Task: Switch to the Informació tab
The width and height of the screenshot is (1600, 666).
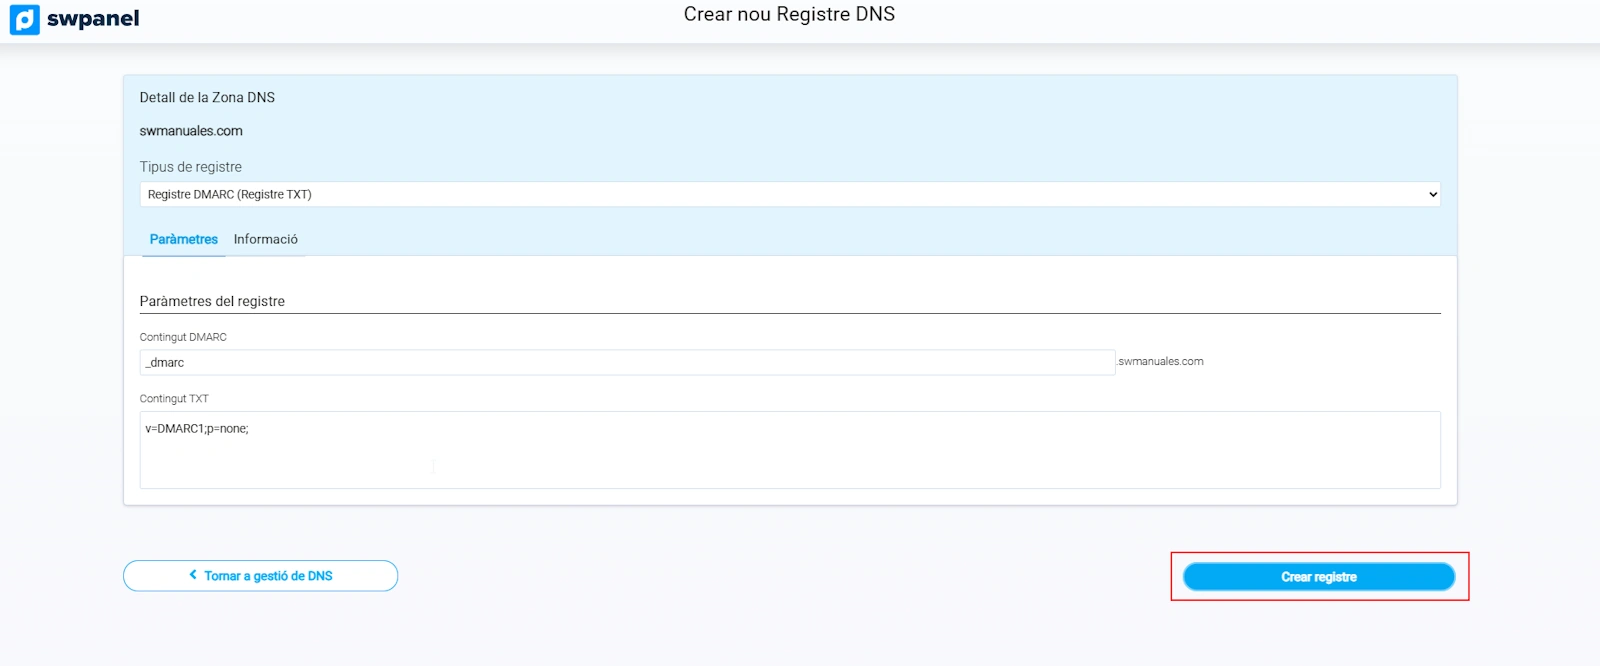Action: pyautogui.click(x=266, y=239)
